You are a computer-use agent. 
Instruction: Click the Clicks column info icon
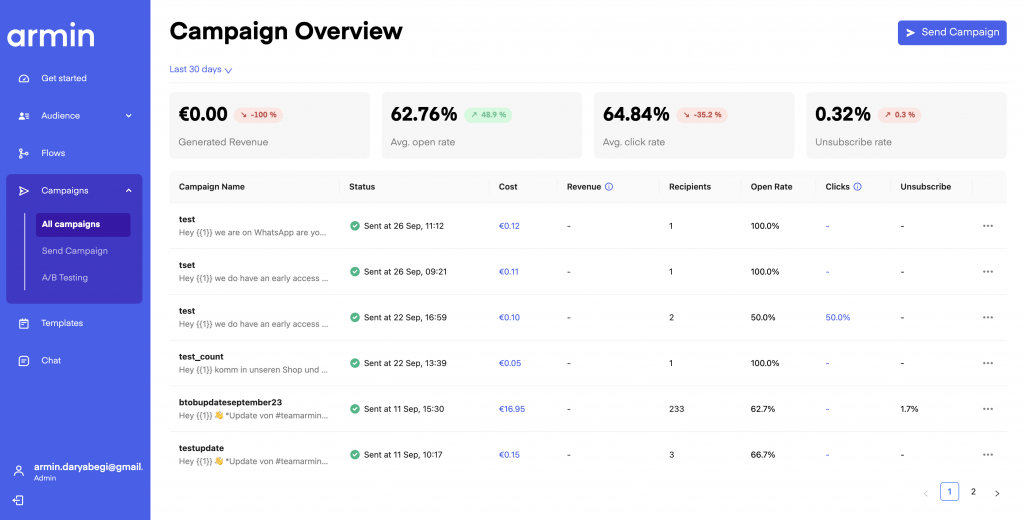pos(857,187)
